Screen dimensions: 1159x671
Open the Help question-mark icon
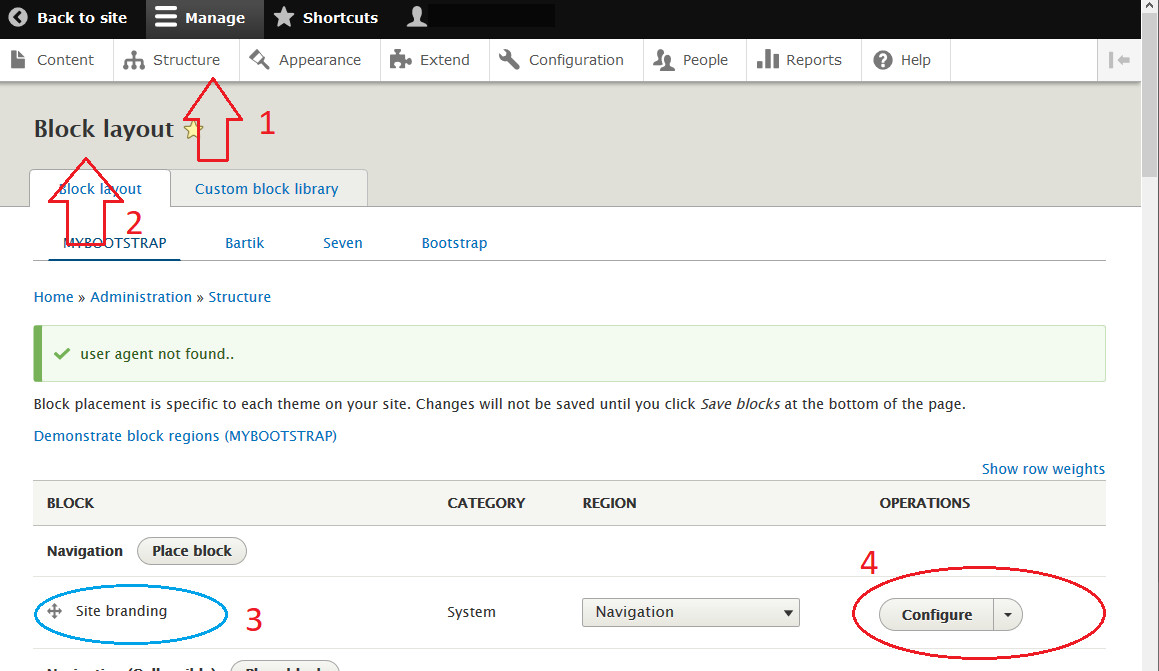point(882,59)
